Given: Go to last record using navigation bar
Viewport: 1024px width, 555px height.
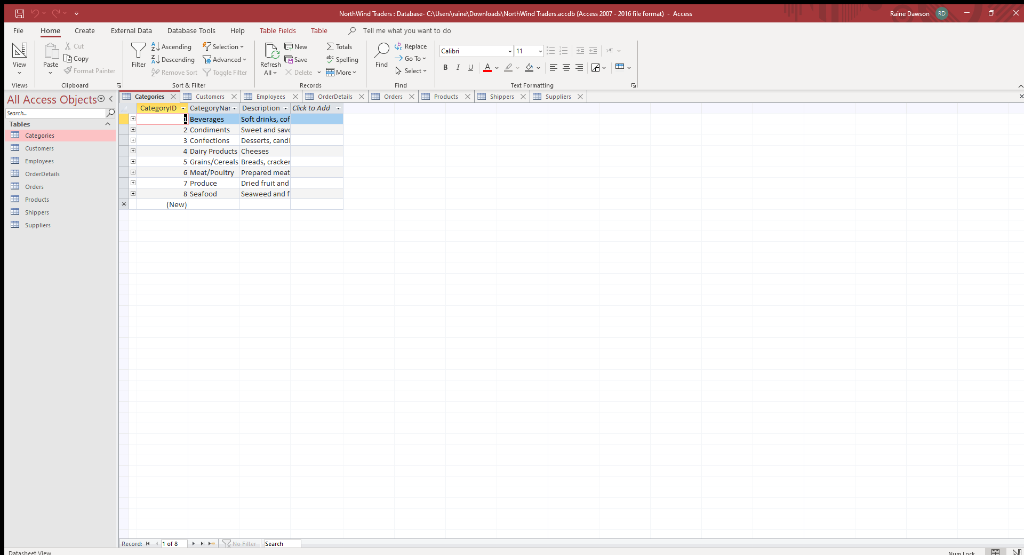Looking at the screenshot, I should pos(202,543).
